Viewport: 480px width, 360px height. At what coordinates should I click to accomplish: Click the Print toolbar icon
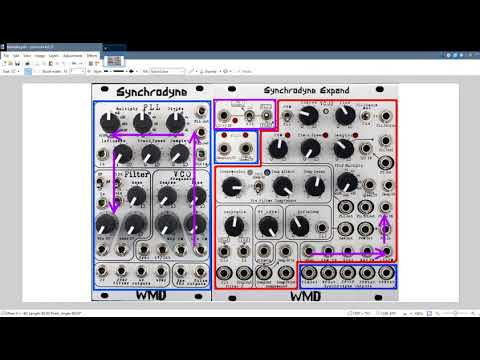pyautogui.click(x=27, y=63)
